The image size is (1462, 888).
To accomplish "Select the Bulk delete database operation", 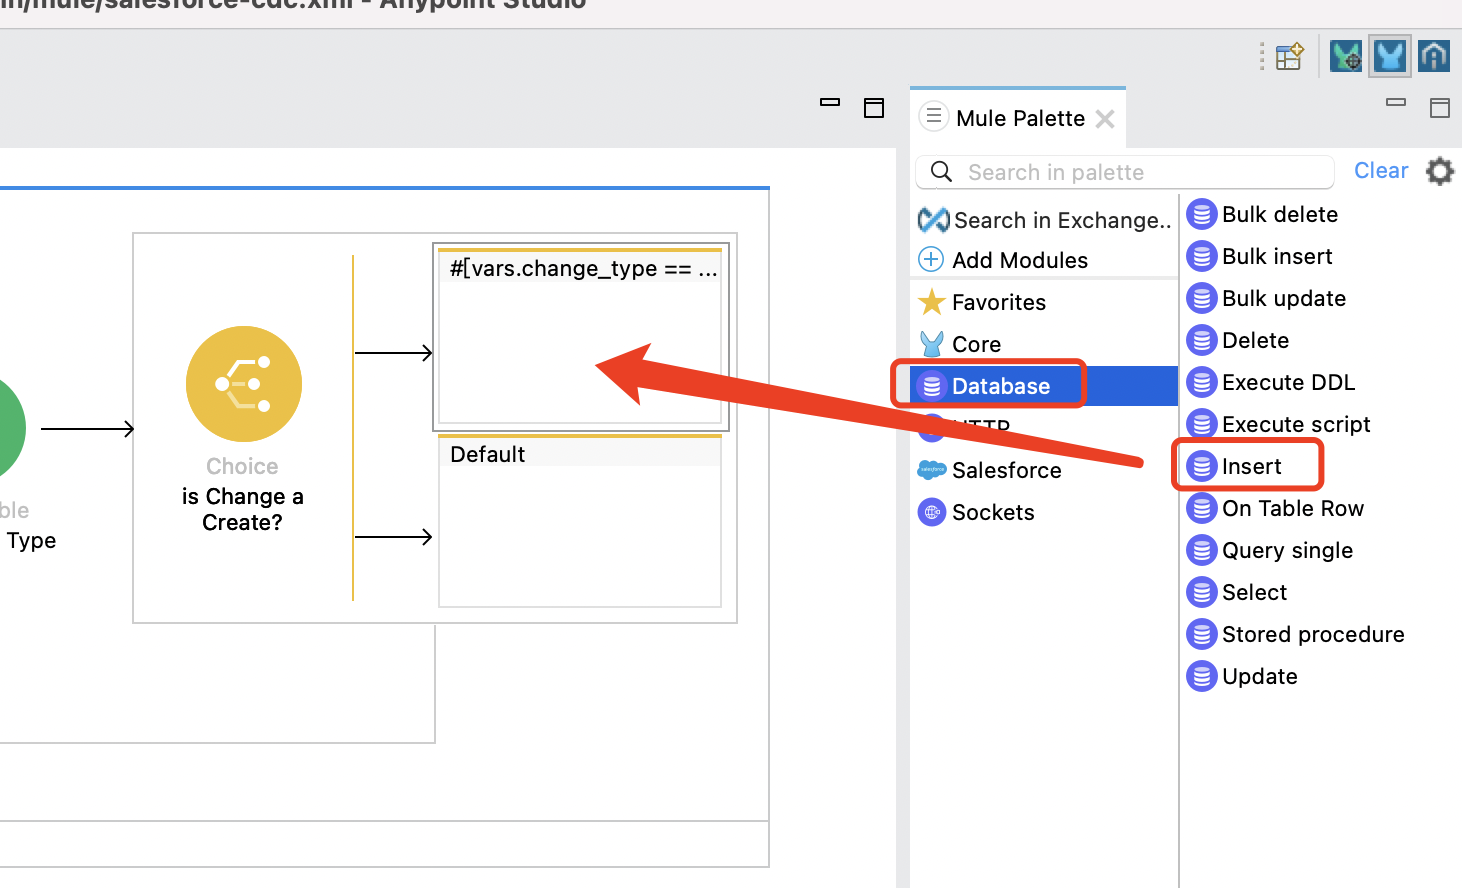I will [x=1263, y=214].
